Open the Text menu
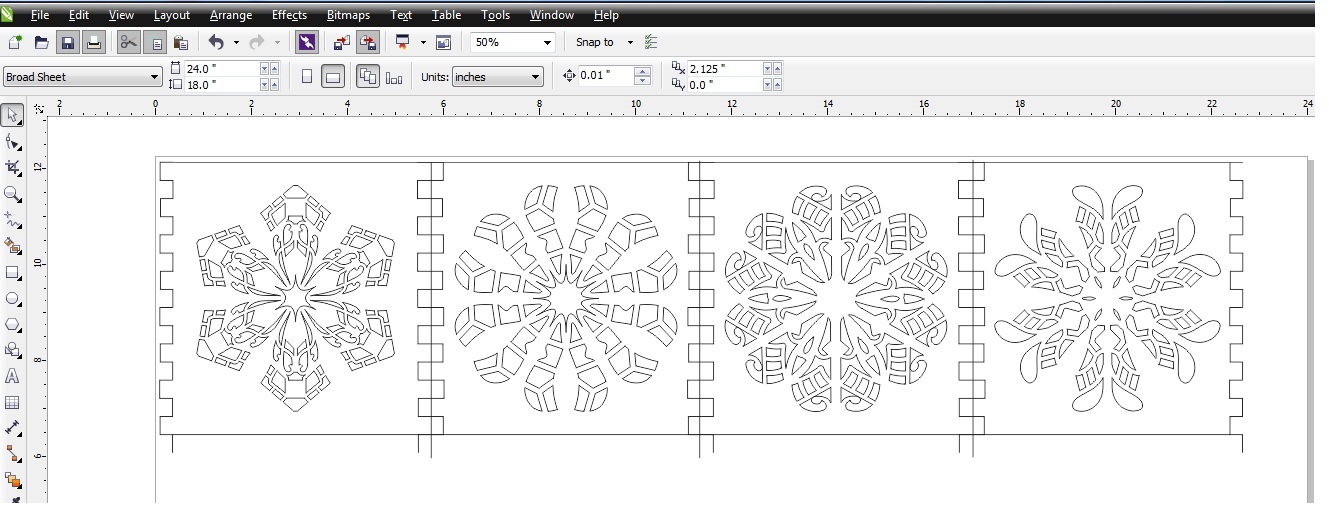 click(401, 15)
